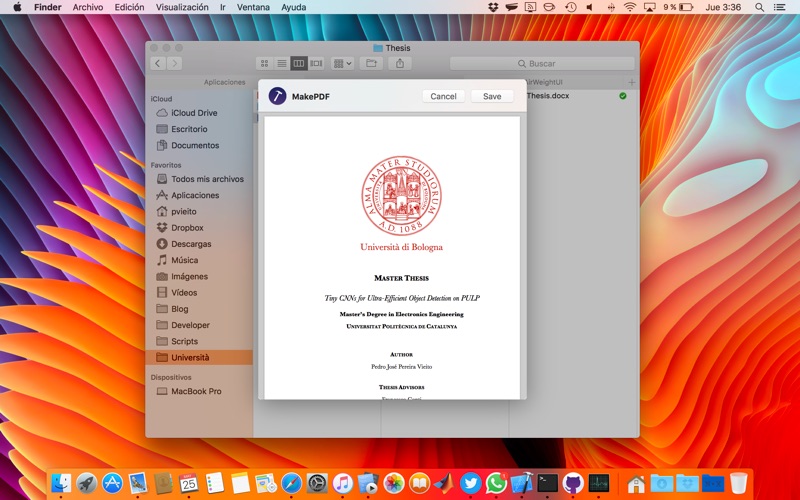This screenshot has height=500, width=800.
Task: Open iCloud Drive from the sidebar
Action: (x=194, y=113)
